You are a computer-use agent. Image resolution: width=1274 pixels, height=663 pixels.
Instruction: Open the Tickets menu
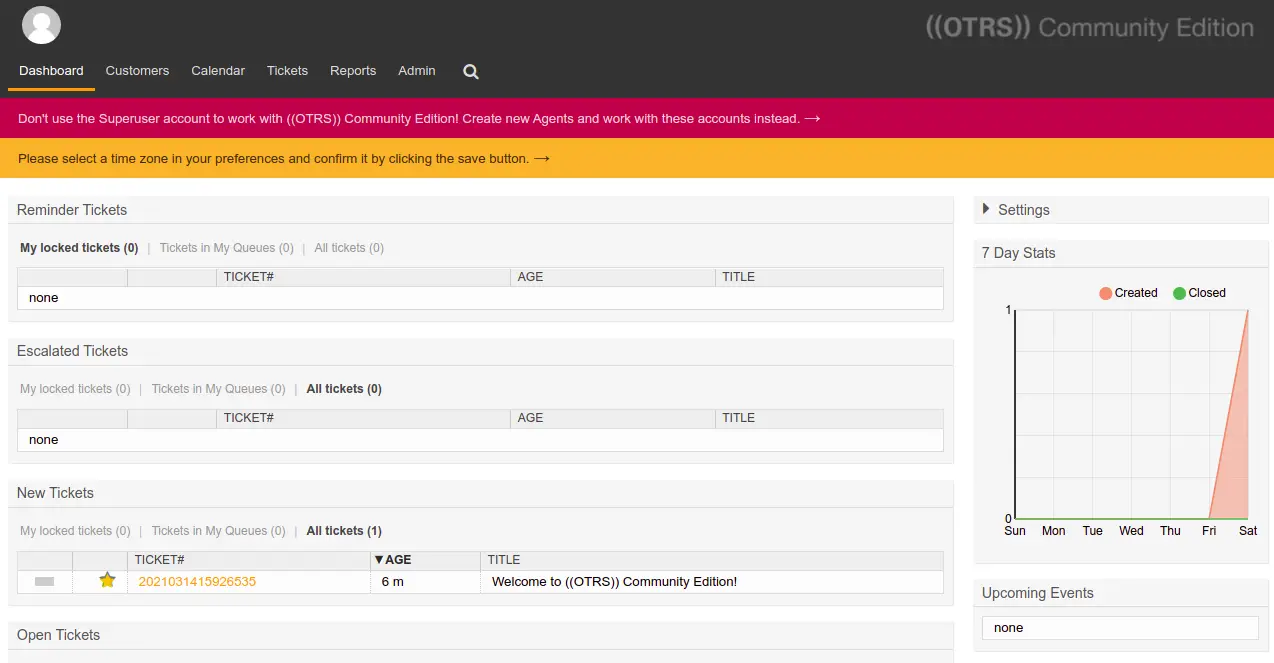pyautogui.click(x=287, y=71)
